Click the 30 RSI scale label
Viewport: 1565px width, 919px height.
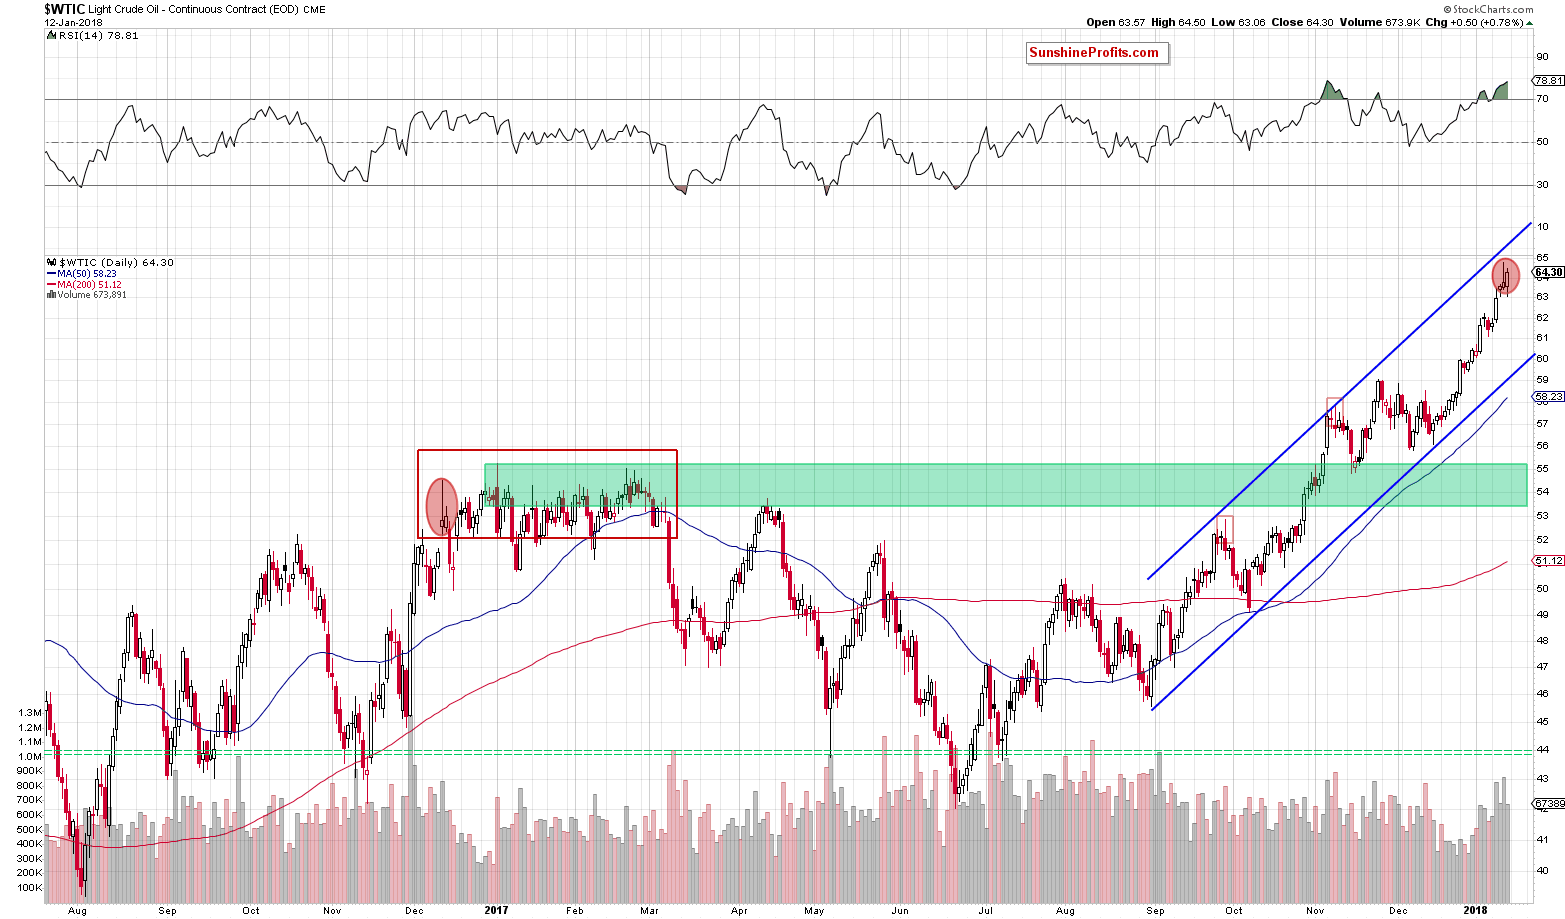tap(1543, 185)
